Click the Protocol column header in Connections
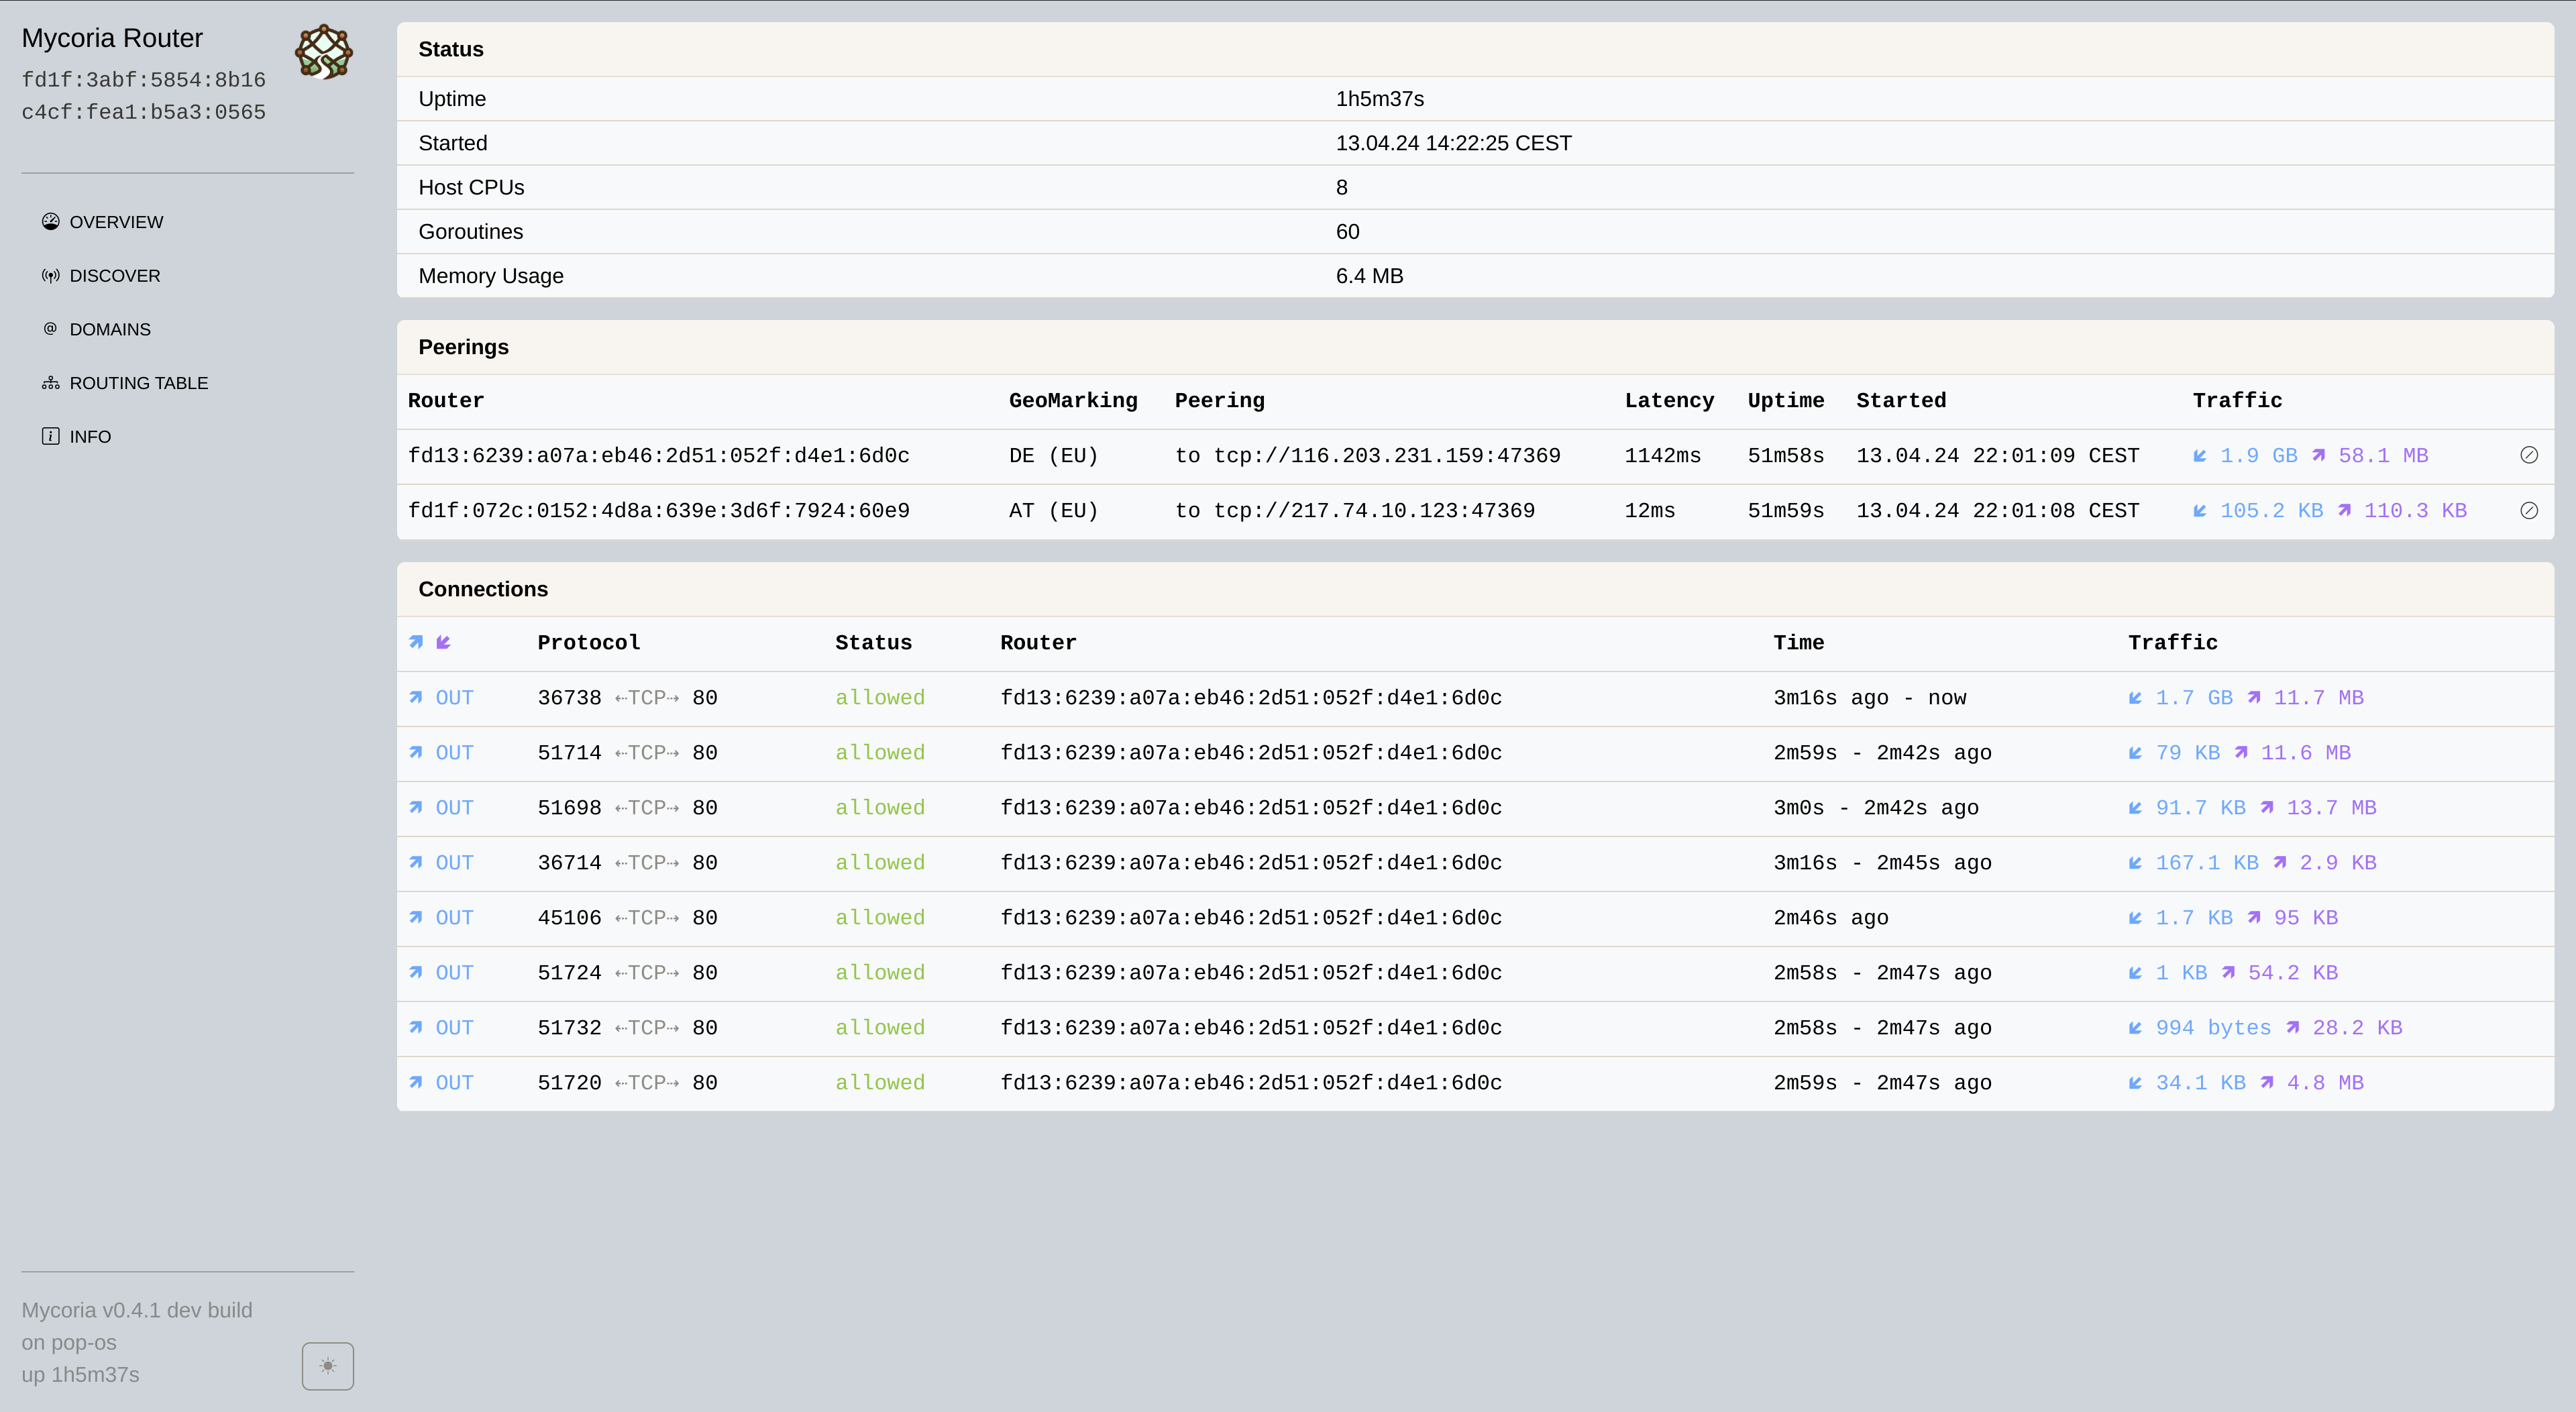 pyautogui.click(x=588, y=643)
